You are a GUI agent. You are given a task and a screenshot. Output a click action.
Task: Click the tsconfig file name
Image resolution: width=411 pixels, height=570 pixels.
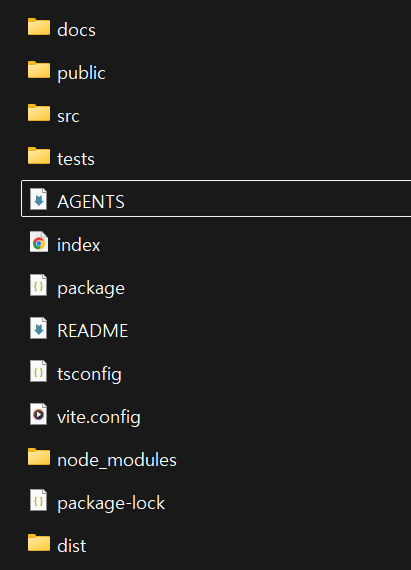[89, 374]
